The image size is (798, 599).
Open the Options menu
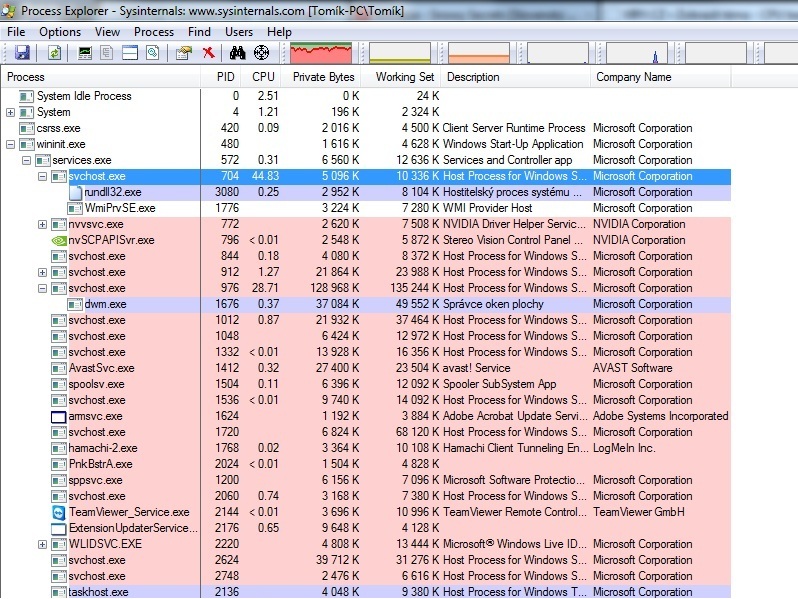(x=60, y=31)
